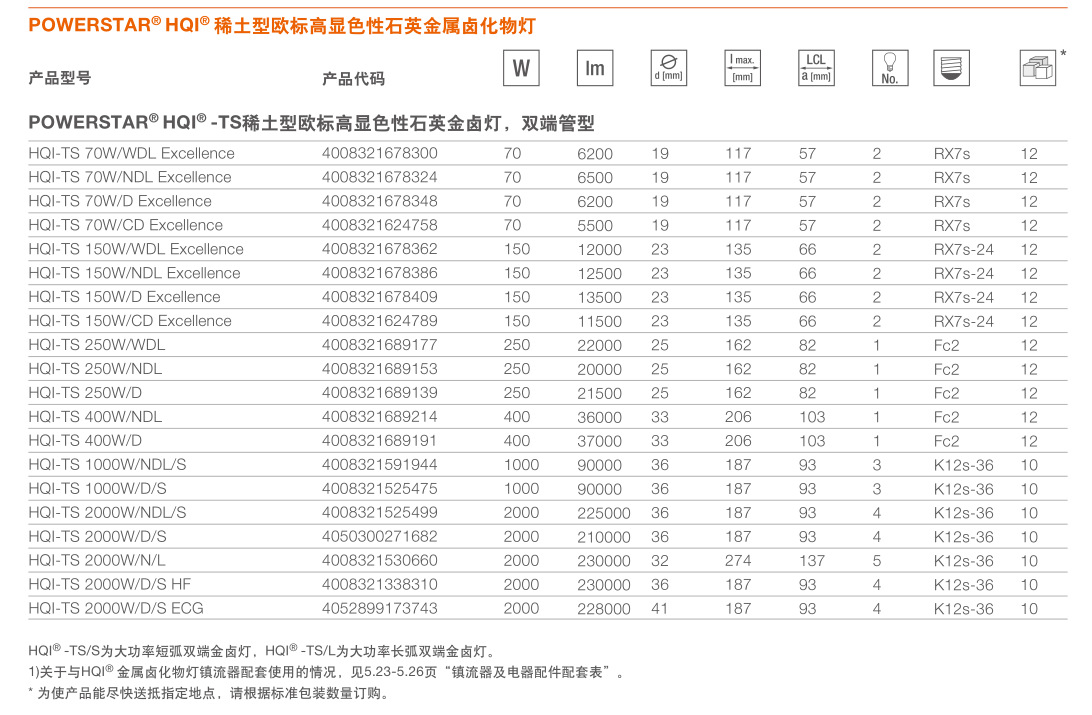Viewport: 1092px width, 715px height.
Task: Click the diameter d [mm] header icon
Action: coord(669,68)
